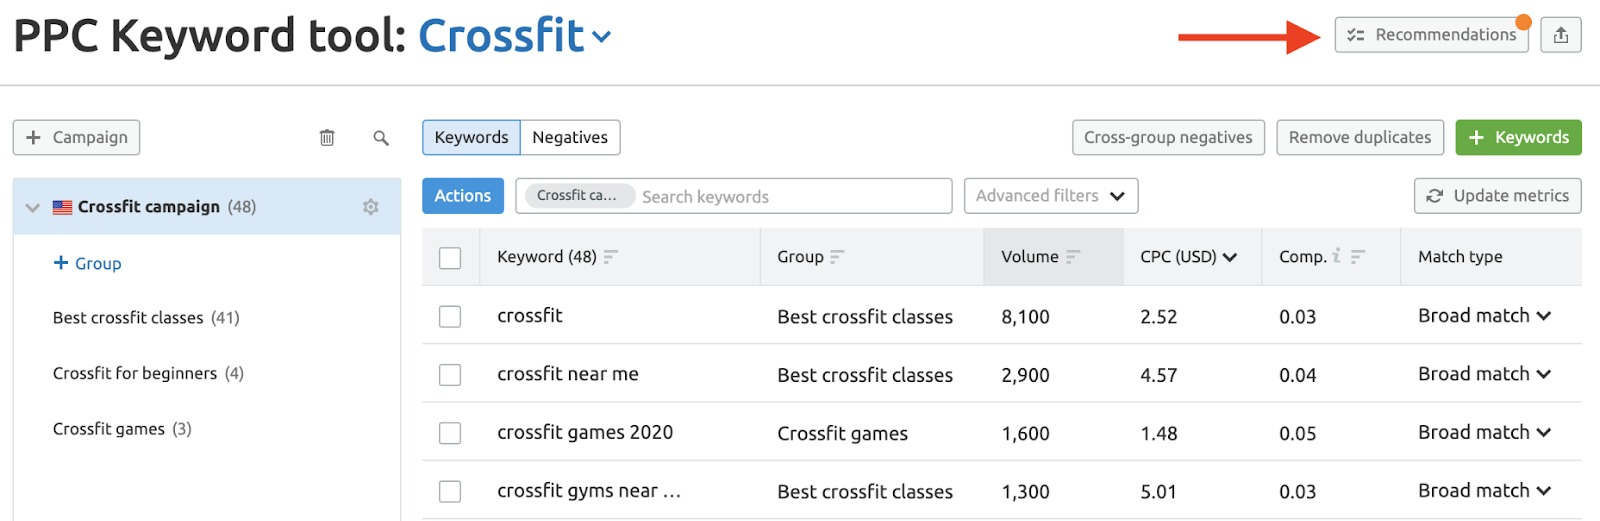Image resolution: width=1600 pixels, height=521 pixels.
Task: Click Update metrics button
Action: click(1498, 196)
